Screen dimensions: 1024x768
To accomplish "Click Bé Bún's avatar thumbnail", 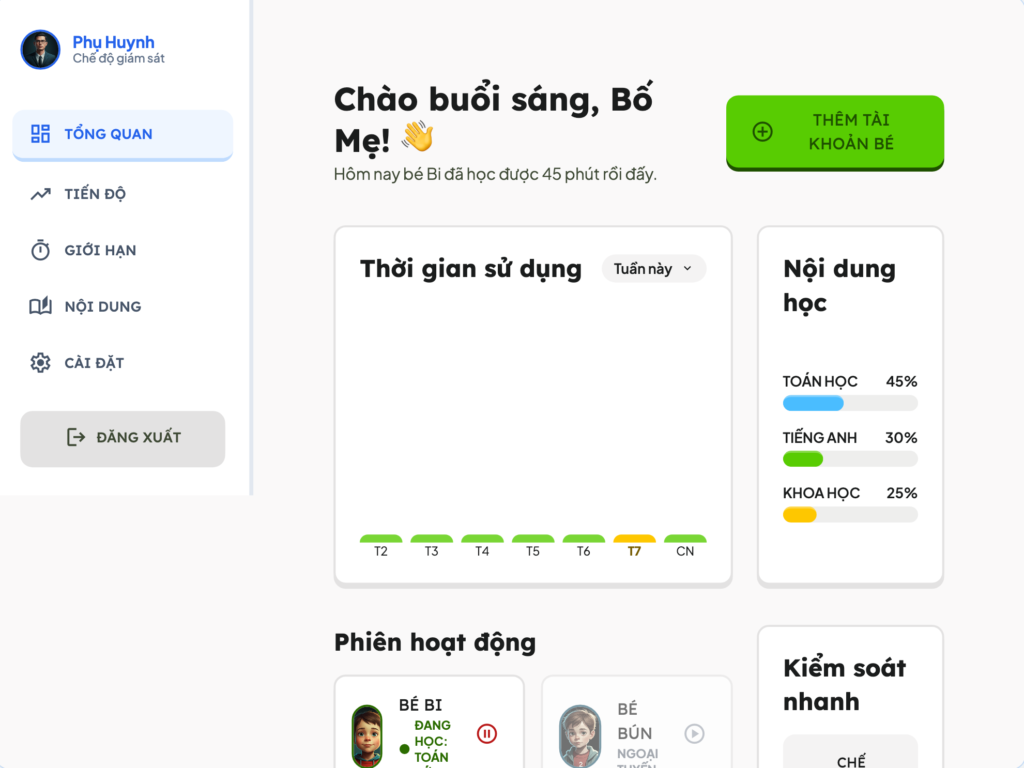I will (579, 737).
